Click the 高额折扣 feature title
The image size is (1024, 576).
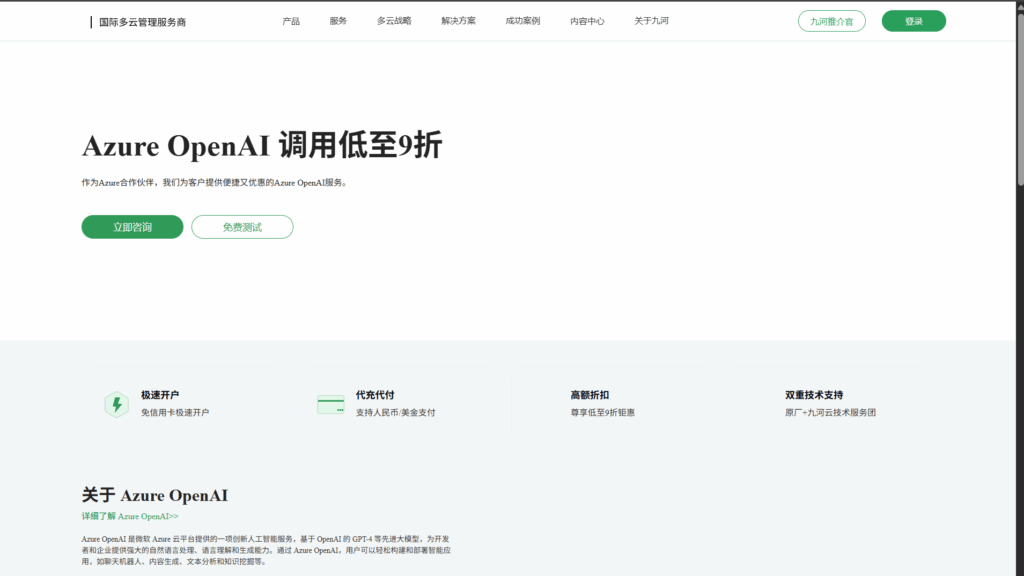590,395
